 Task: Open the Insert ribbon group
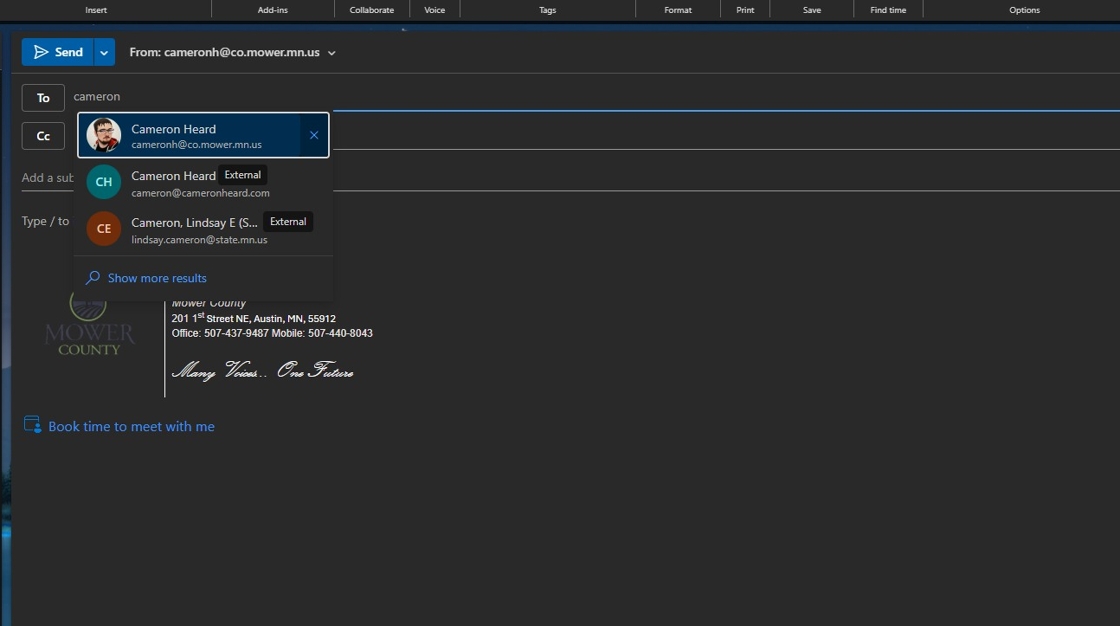tap(96, 10)
